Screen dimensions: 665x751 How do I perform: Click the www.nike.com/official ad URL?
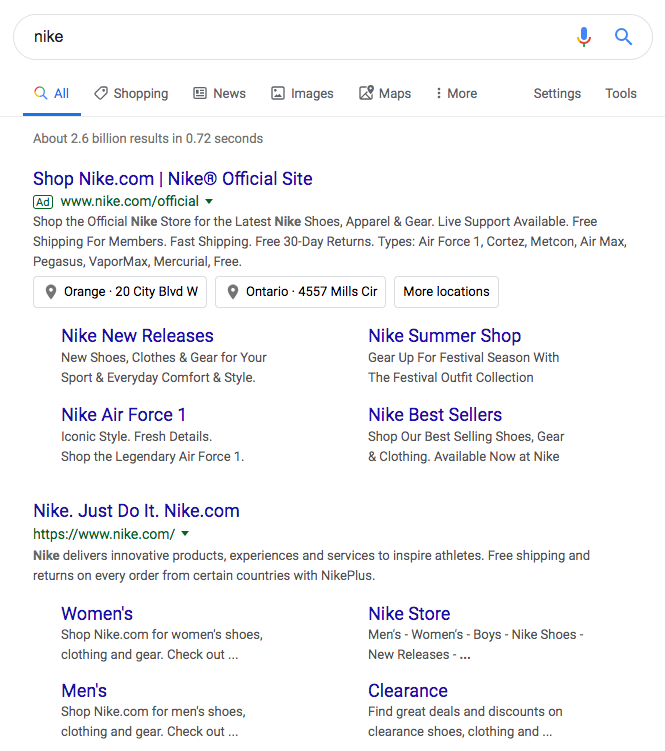coord(129,202)
